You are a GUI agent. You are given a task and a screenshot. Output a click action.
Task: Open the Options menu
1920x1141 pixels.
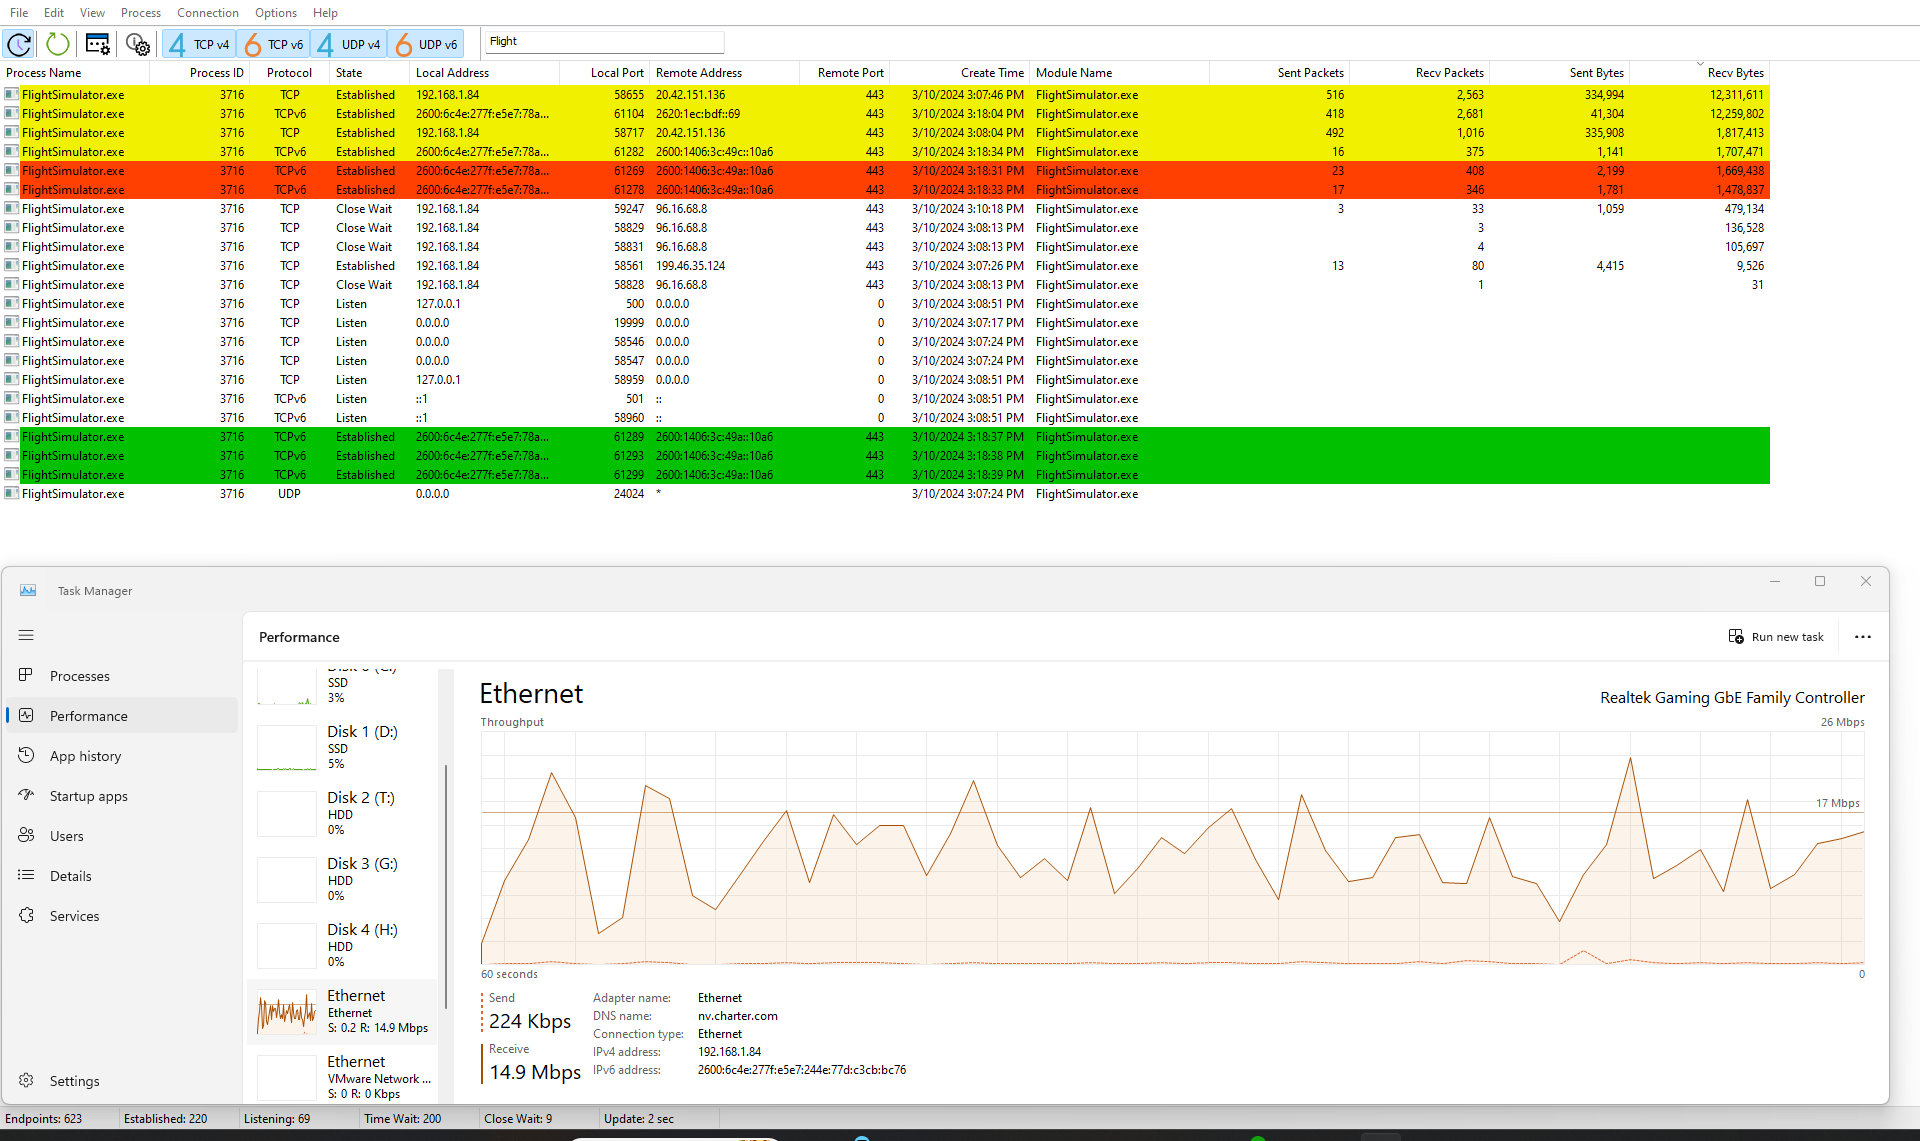tap(275, 13)
